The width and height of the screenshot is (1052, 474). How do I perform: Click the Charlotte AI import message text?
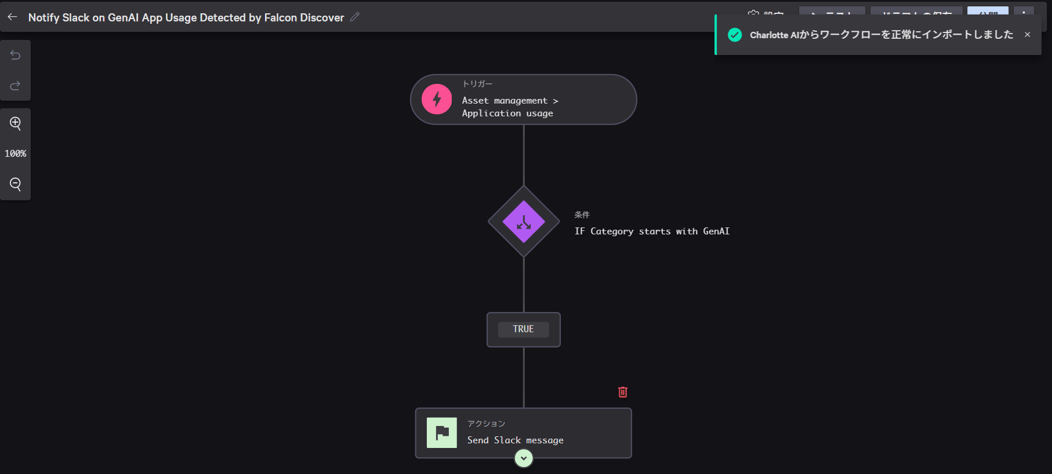tap(882, 35)
